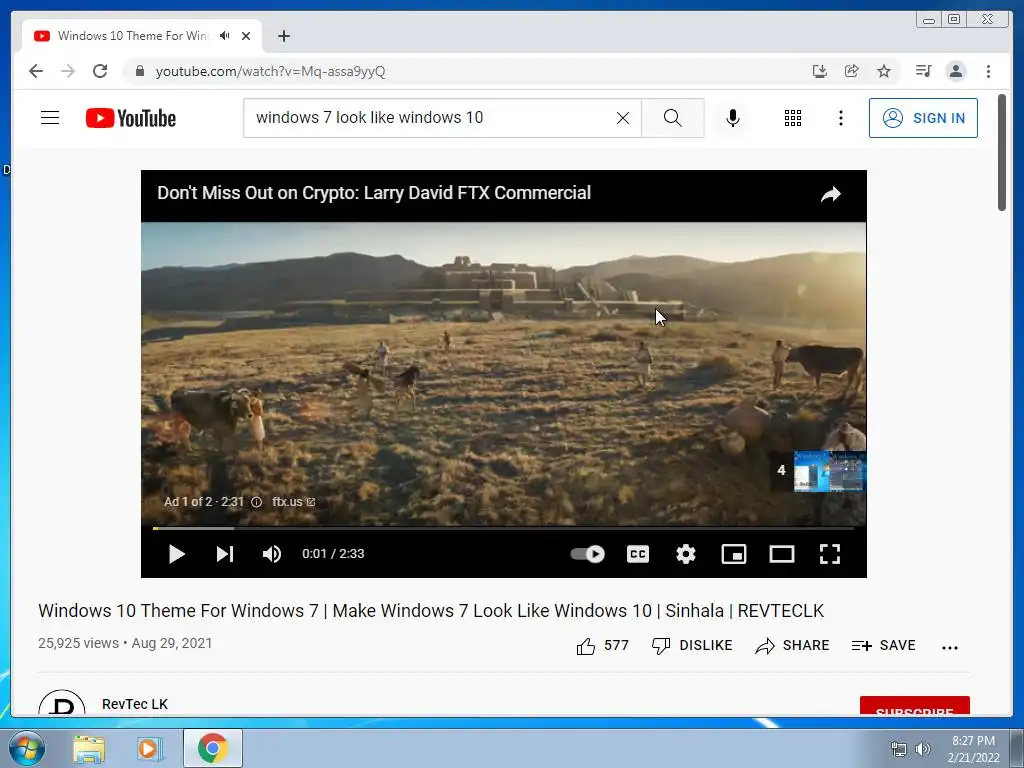Enable theater mode
Screen dimensions: 1024x768
click(x=782, y=554)
